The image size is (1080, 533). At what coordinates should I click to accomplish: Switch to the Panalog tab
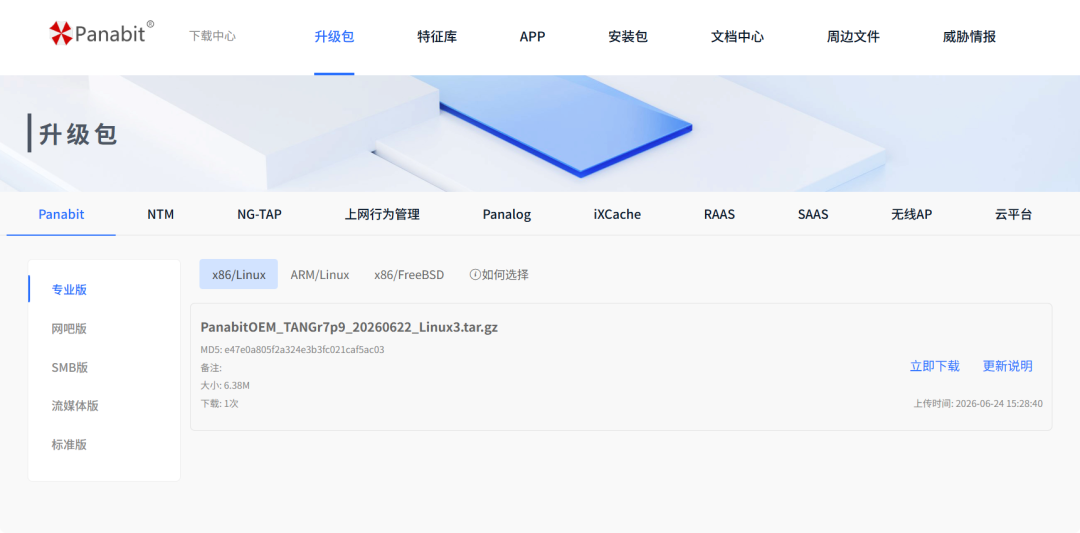coord(507,214)
